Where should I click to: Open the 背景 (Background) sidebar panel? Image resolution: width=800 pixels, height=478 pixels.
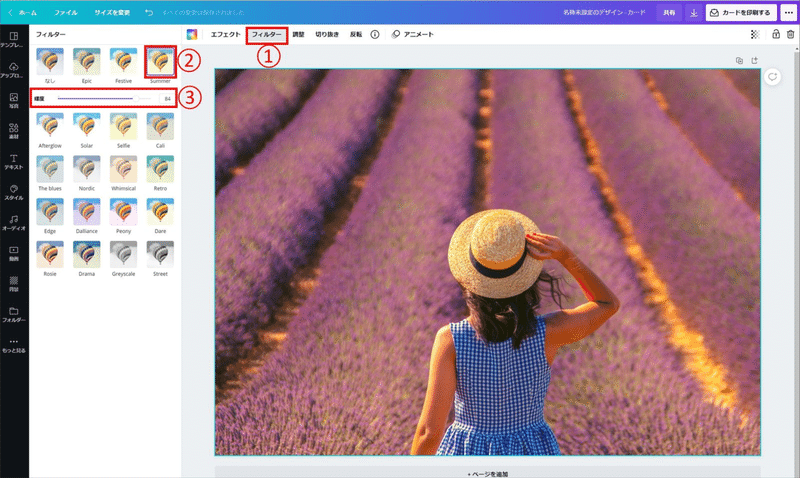click(x=14, y=285)
